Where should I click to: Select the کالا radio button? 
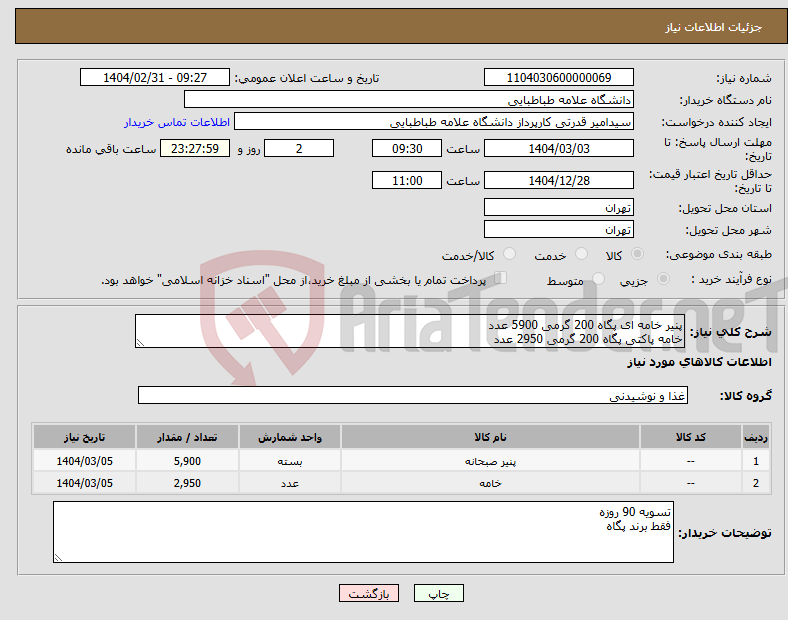pos(637,254)
